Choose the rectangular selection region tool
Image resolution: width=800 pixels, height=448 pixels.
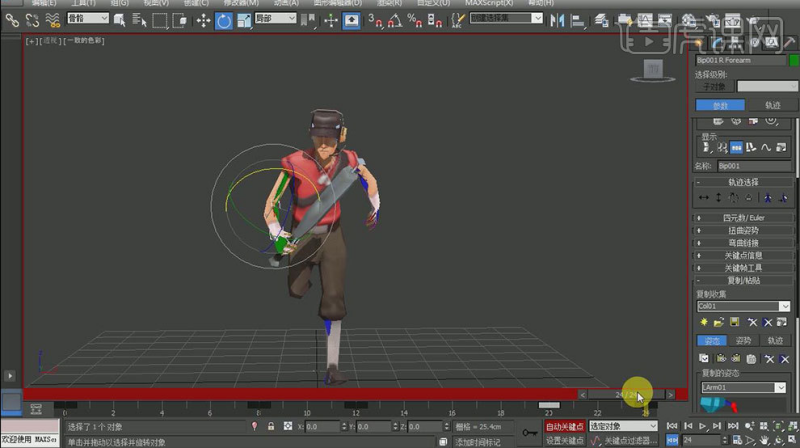[160, 20]
